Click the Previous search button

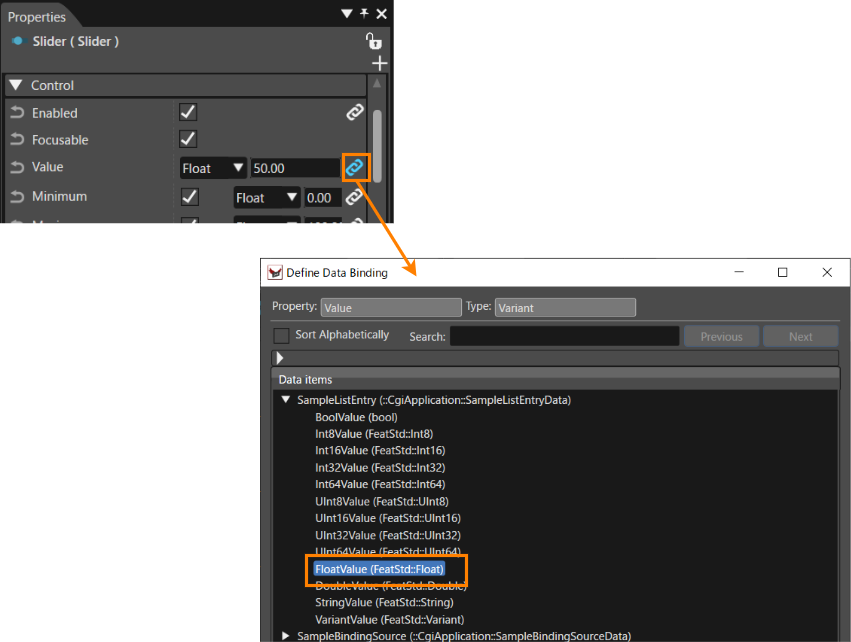pyautogui.click(x=721, y=336)
